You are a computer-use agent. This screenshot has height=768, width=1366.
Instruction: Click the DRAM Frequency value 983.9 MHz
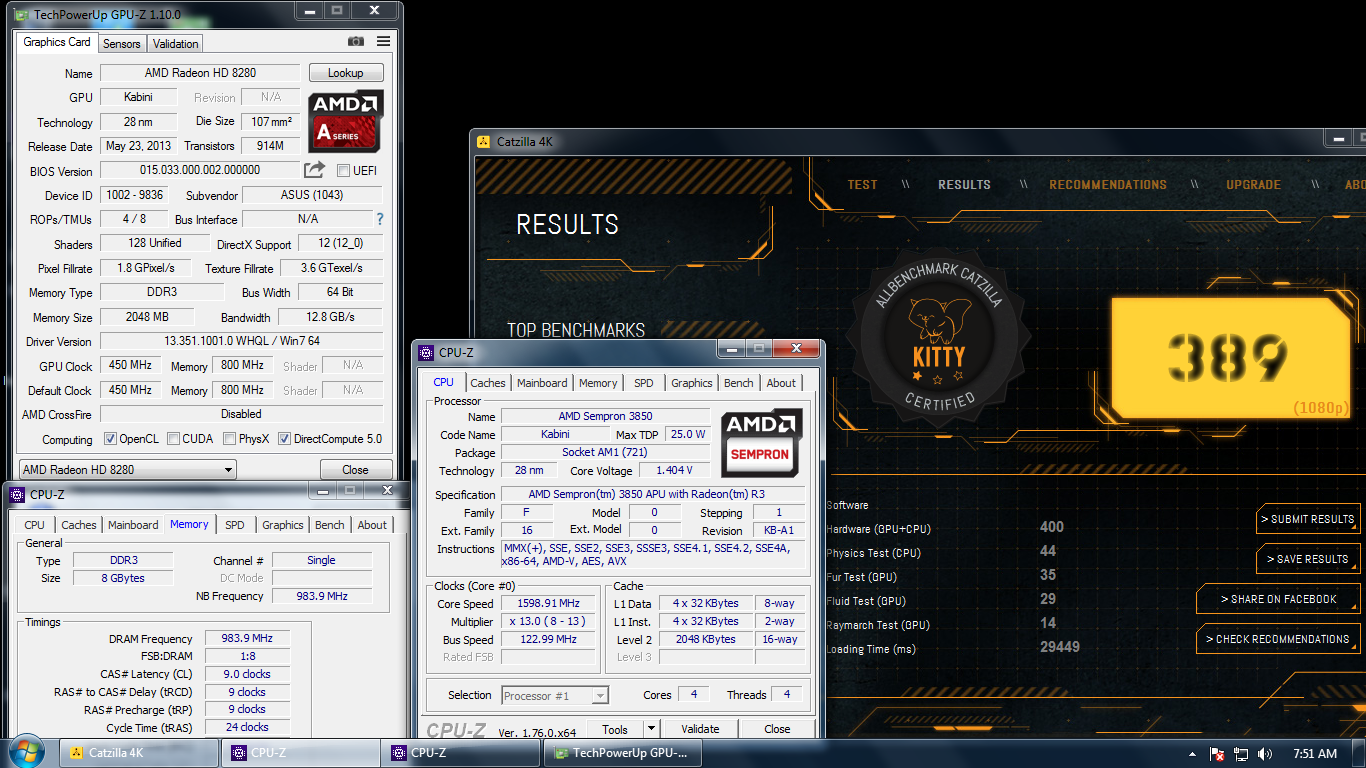(x=247, y=639)
